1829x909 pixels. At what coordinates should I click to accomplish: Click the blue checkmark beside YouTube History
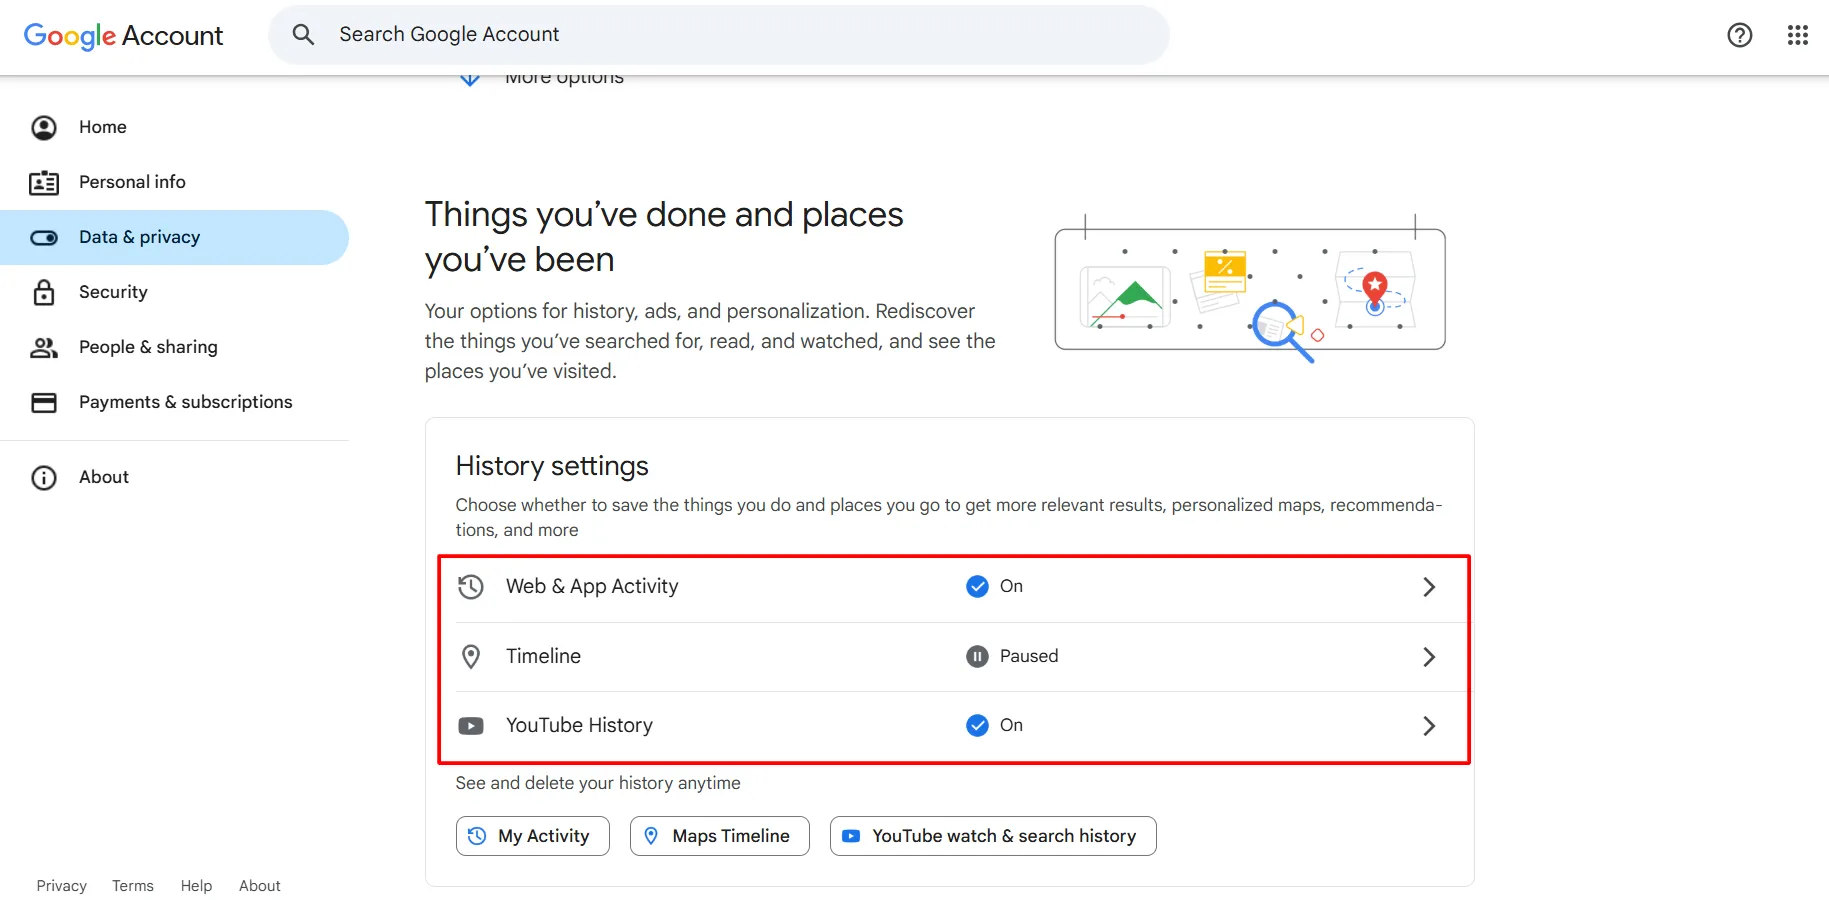click(977, 726)
